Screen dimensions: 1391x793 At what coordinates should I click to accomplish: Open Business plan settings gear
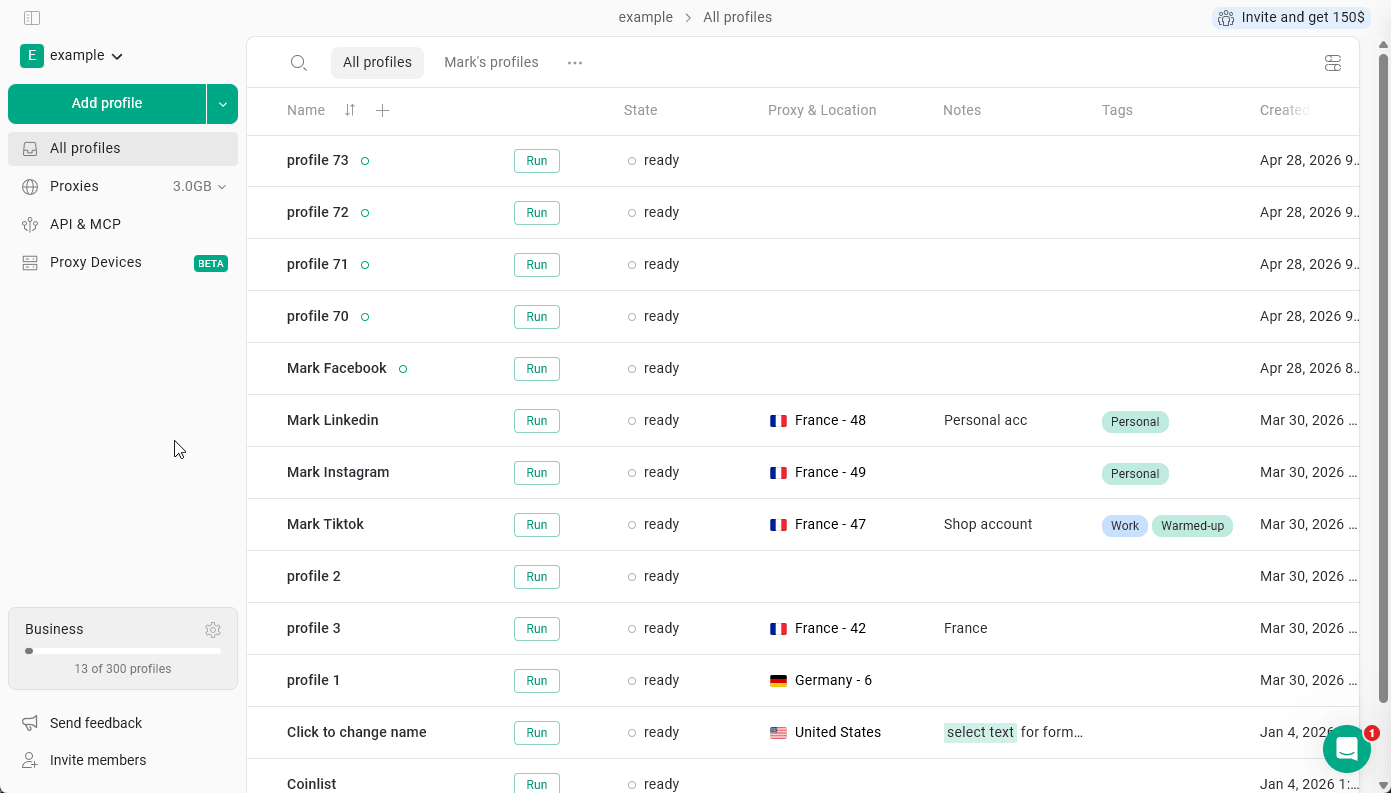pos(213,630)
